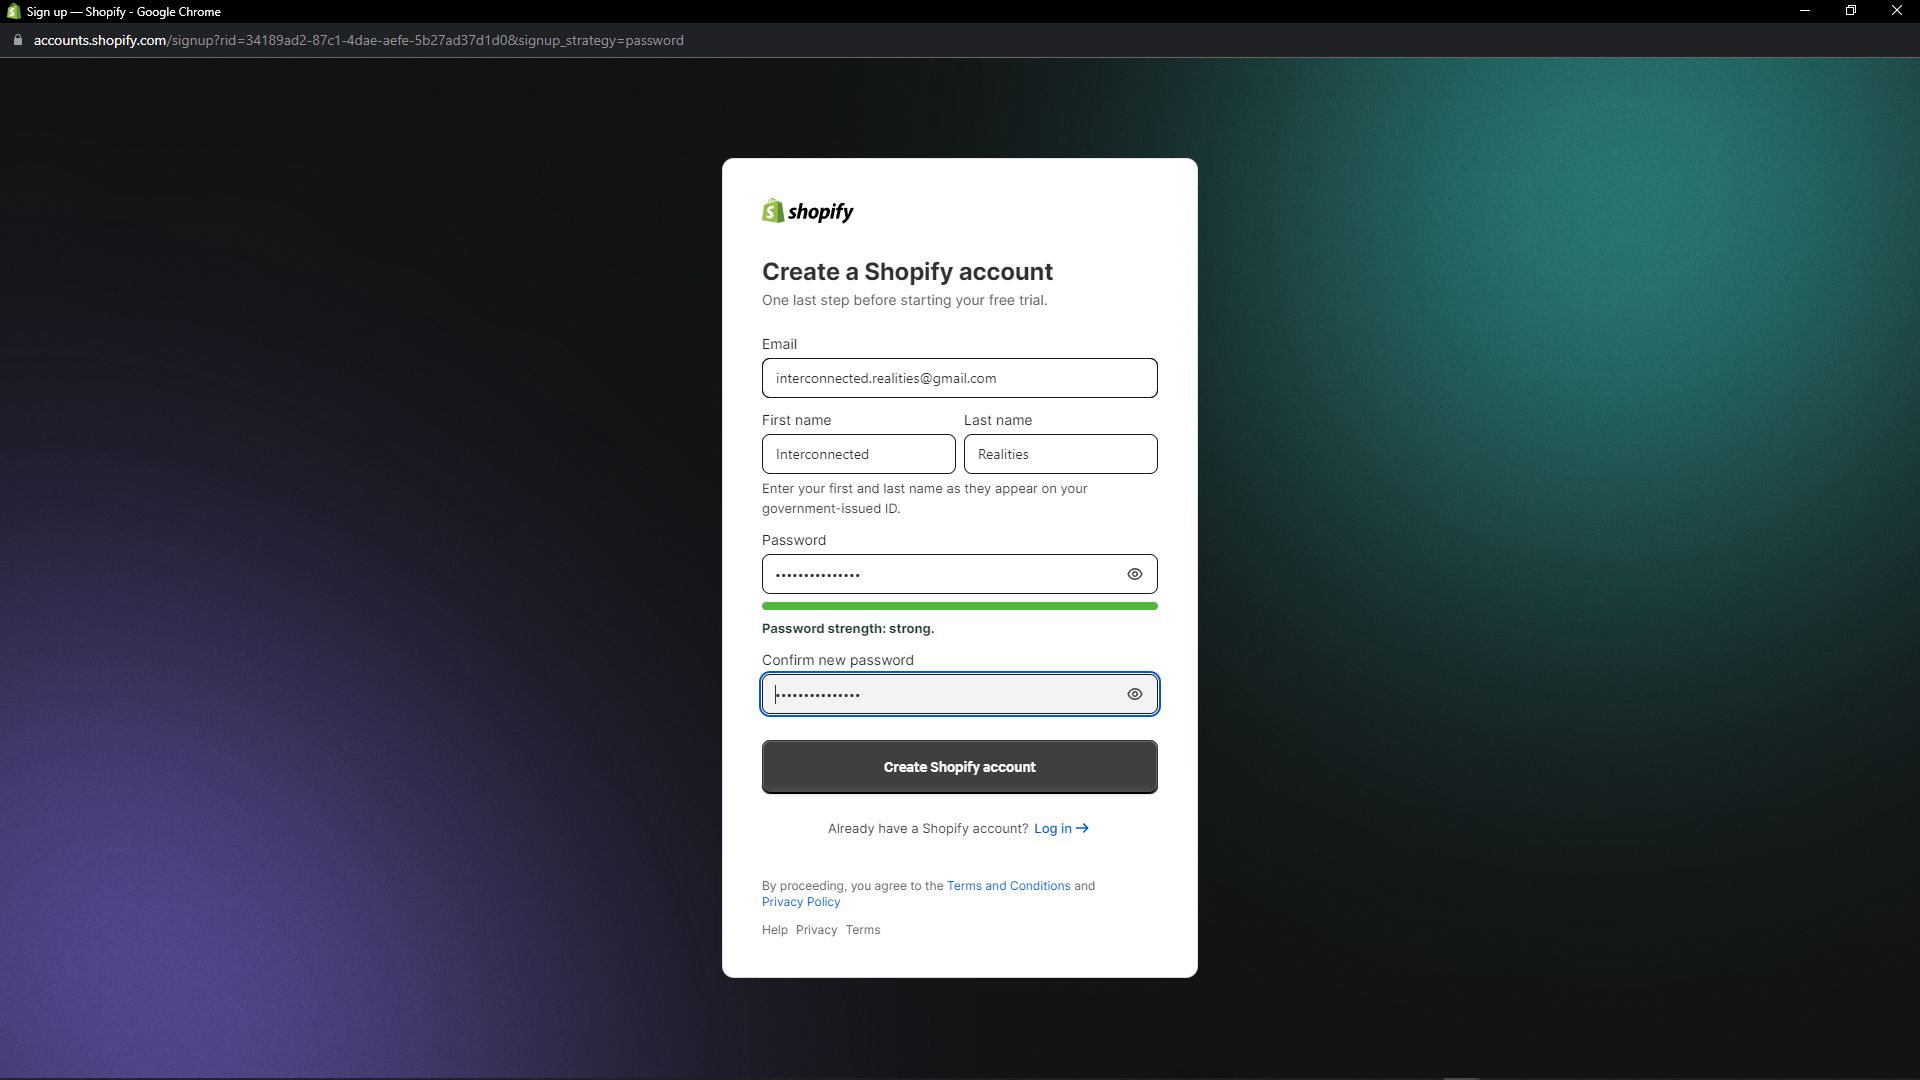Open the Terms and Conditions link
Viewport: 1920px width, 1080px height.
pyautogui.click(x=1008, y=885)
